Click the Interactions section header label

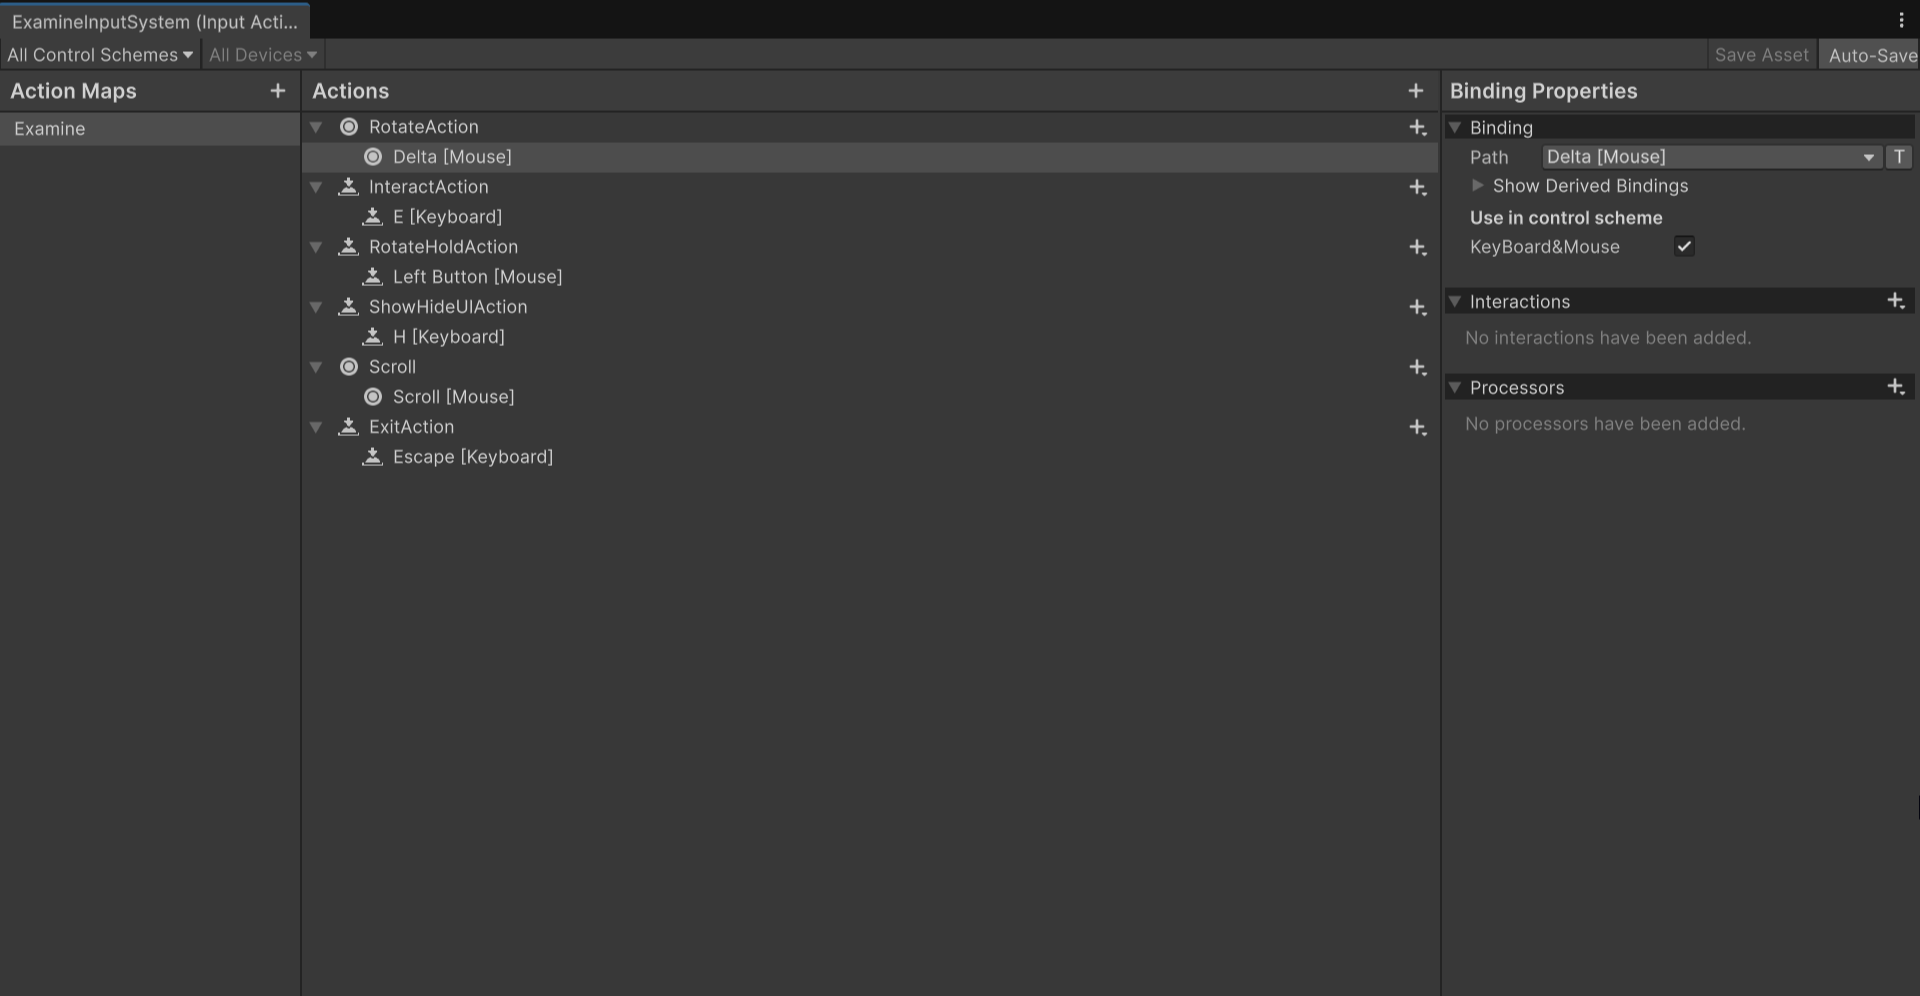(1520, 302)
